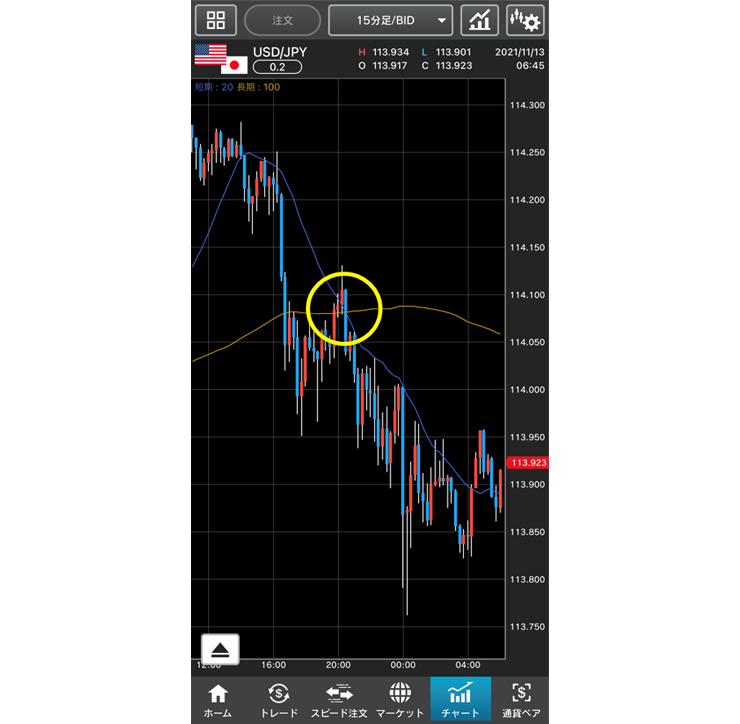Tap the 0.2 spread badge
740x724 pixels.
click(x=279, y=67)
